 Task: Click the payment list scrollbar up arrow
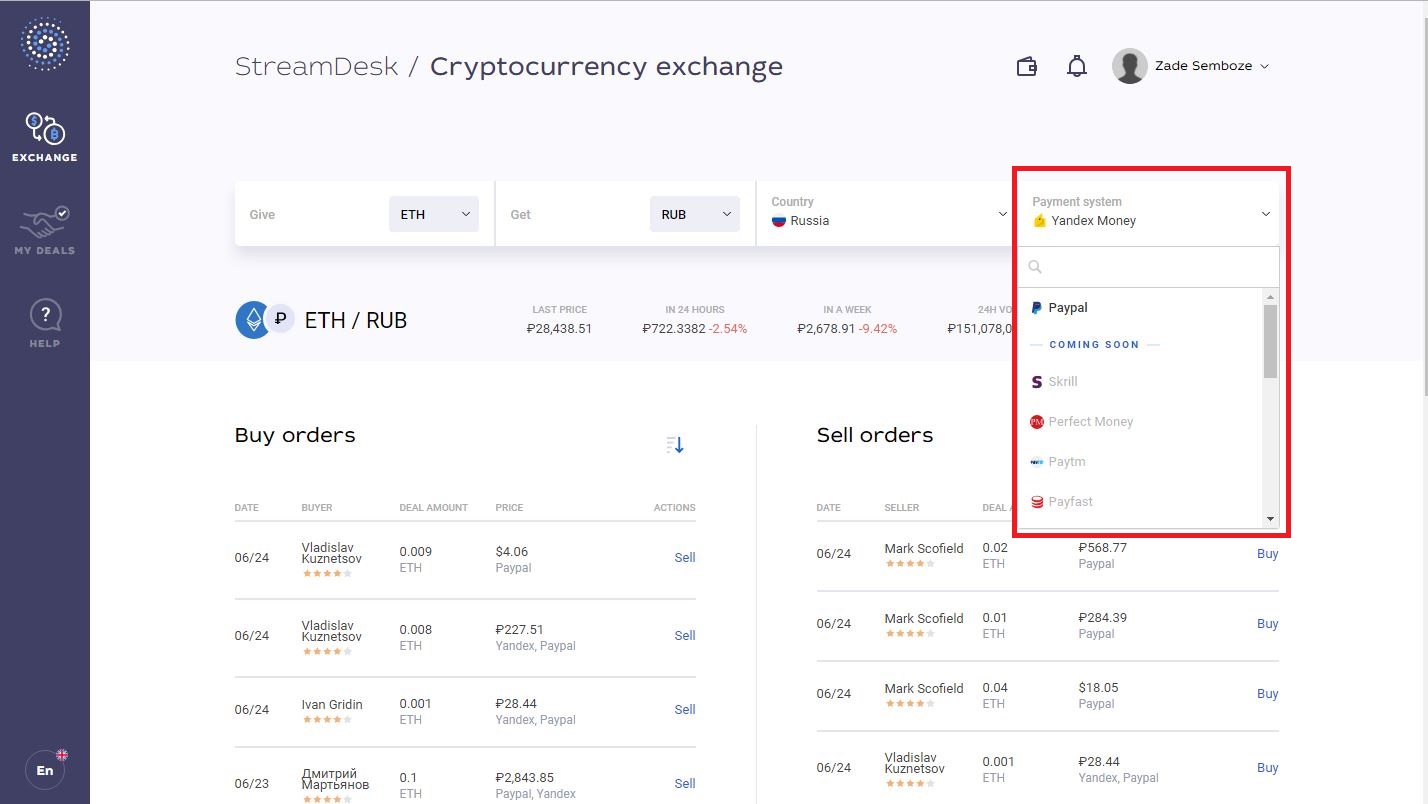(1271, 297)
